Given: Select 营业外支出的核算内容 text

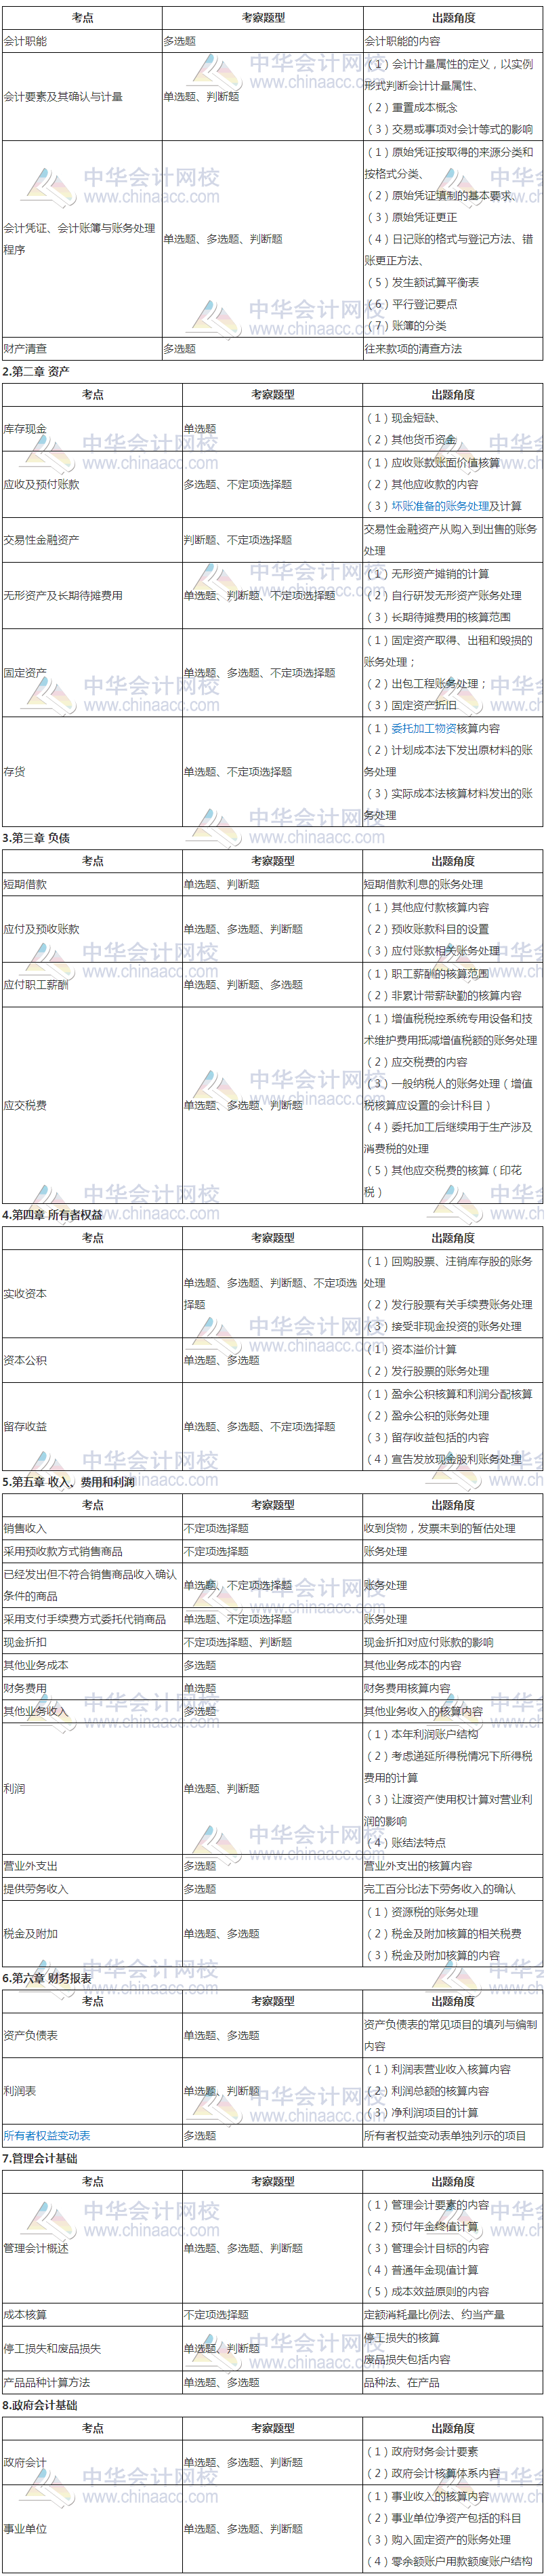Looking at the screenshot, I should pyautogui.click(x=418, y=1866).
